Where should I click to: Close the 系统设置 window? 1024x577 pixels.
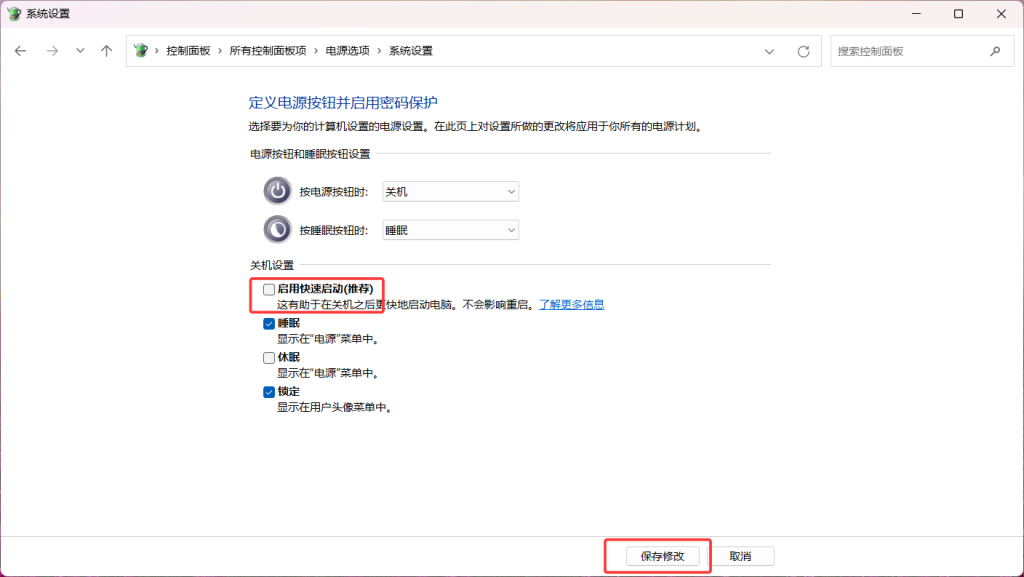(x=1001, y=14)
